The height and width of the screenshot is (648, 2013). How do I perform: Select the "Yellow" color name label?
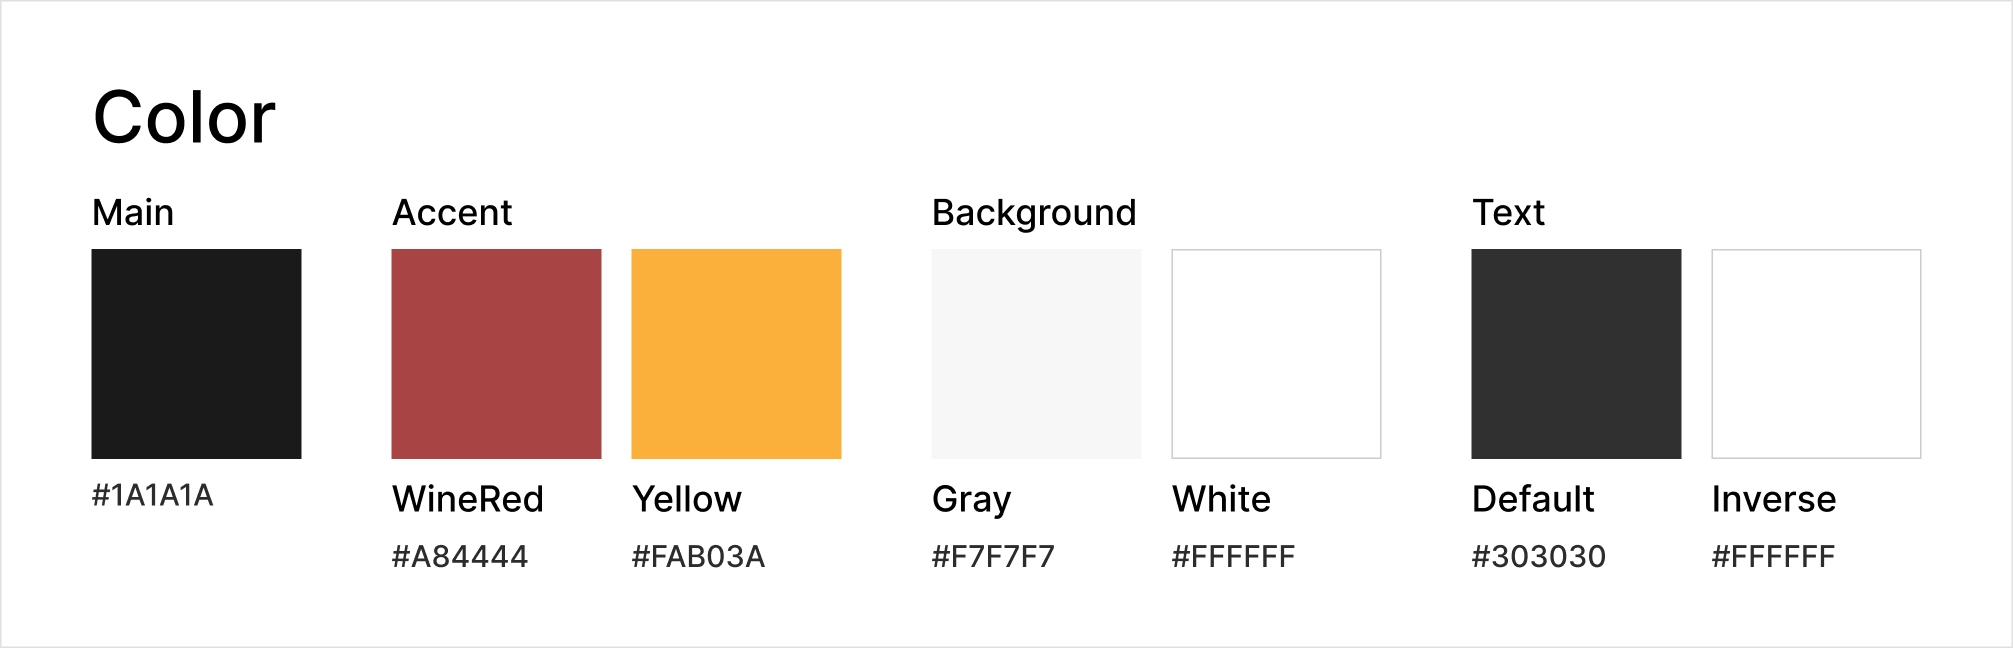(687, 499)
